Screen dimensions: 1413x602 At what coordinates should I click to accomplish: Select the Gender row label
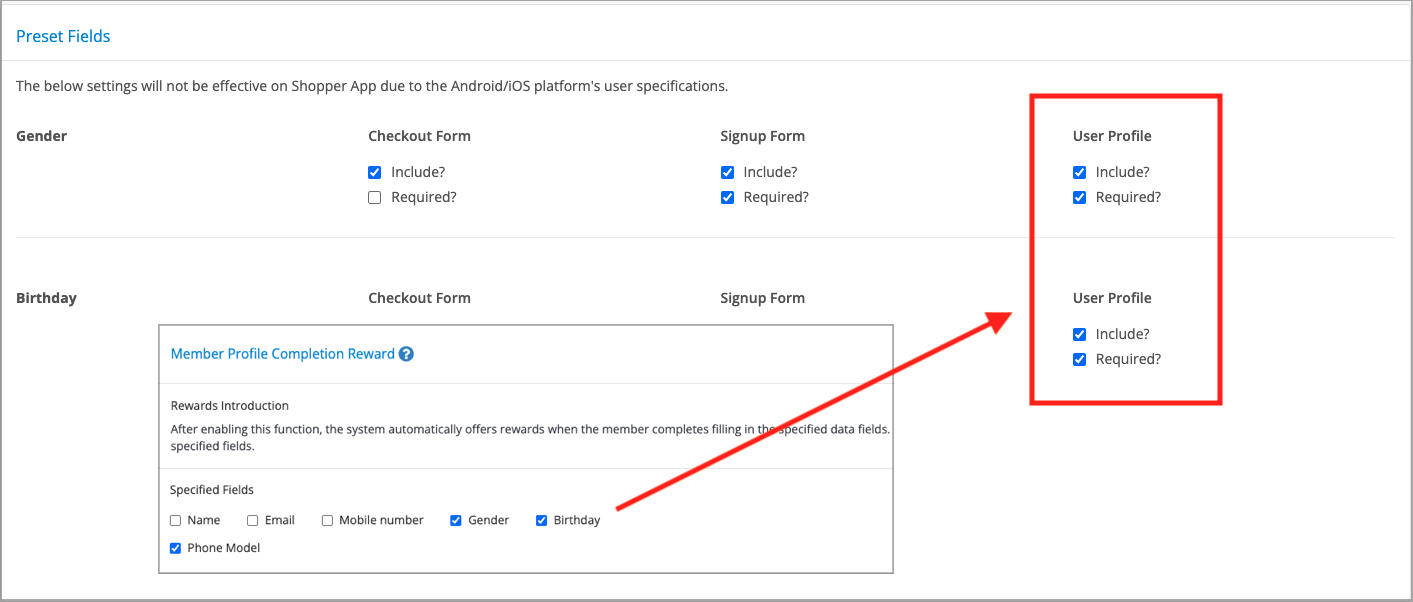[x=42, y=136]
